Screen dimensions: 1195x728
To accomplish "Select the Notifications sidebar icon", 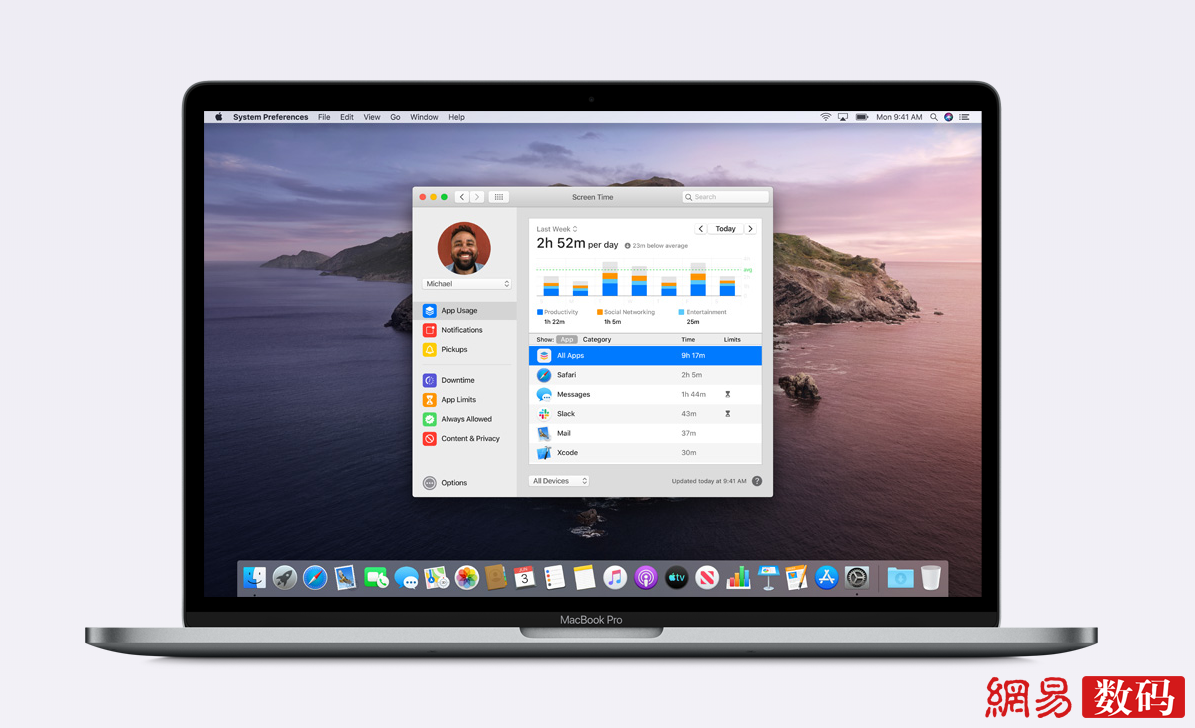I will 430,330.
